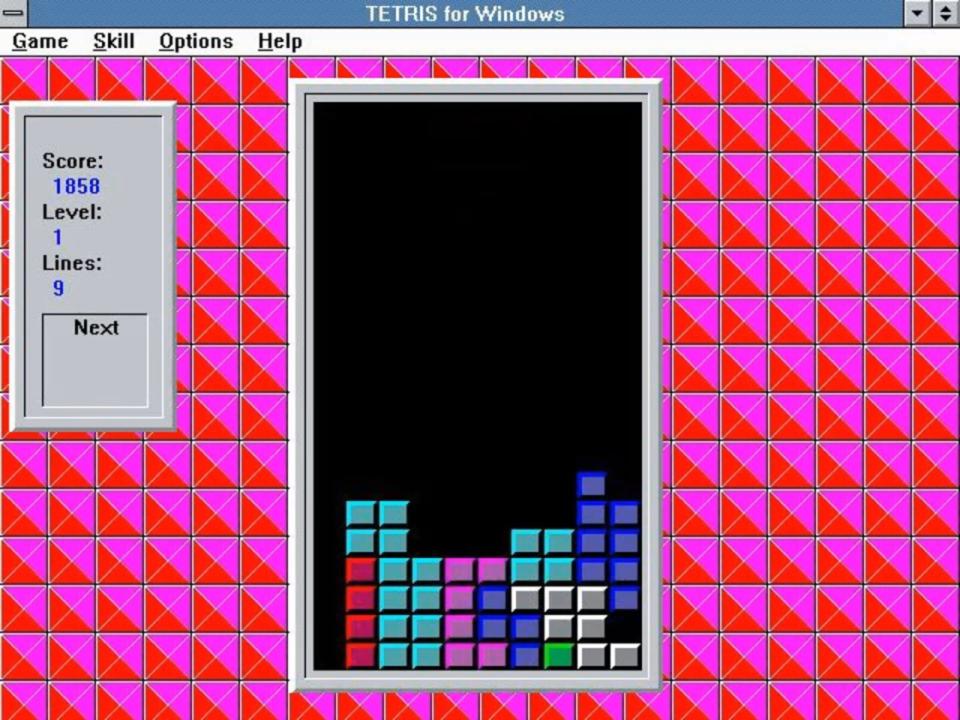
Task: Click the Level value 1
Action: click(x=58, y=237)
